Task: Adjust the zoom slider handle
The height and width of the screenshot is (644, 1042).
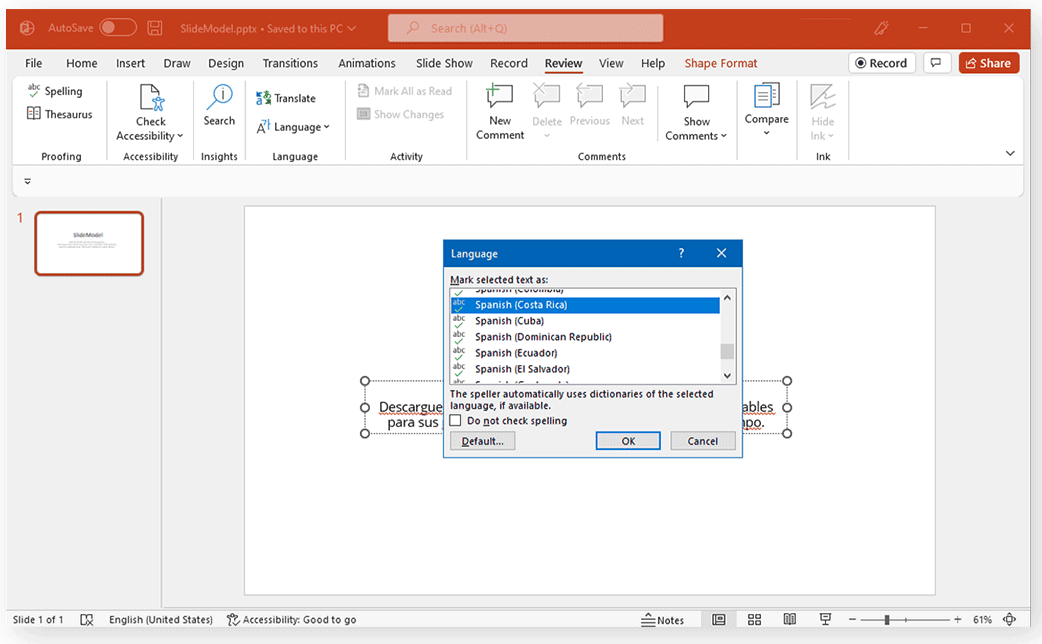Action: 886,619
